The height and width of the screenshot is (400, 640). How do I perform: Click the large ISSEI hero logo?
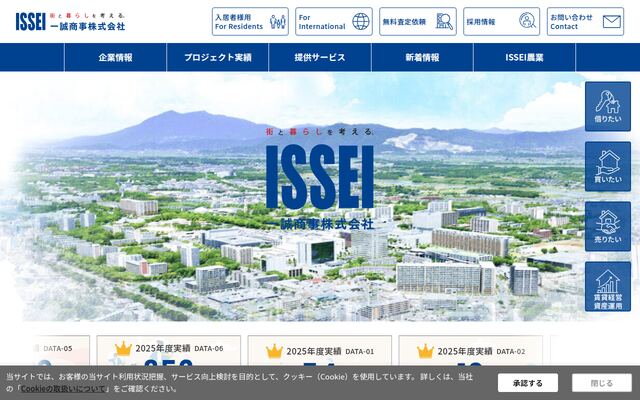coord(320,178)
